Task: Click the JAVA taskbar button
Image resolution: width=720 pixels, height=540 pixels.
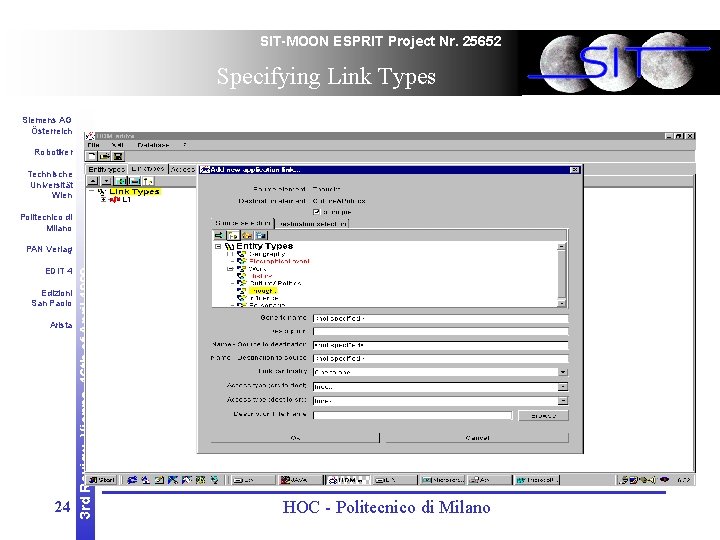Action: (x=300, y=480)
